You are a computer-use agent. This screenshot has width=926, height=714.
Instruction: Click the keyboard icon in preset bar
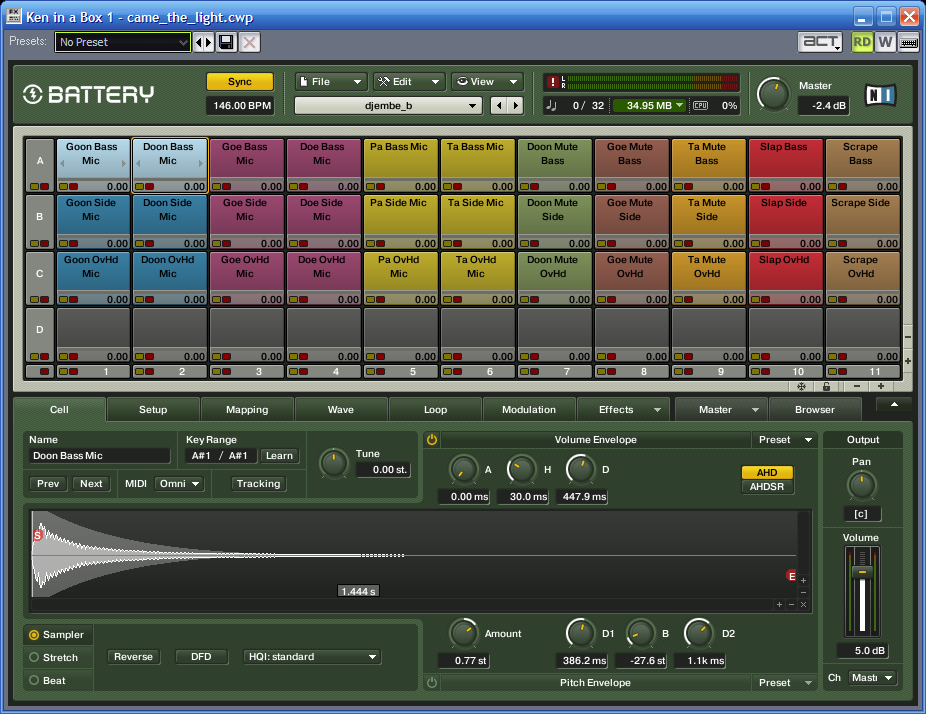[908, 42]
